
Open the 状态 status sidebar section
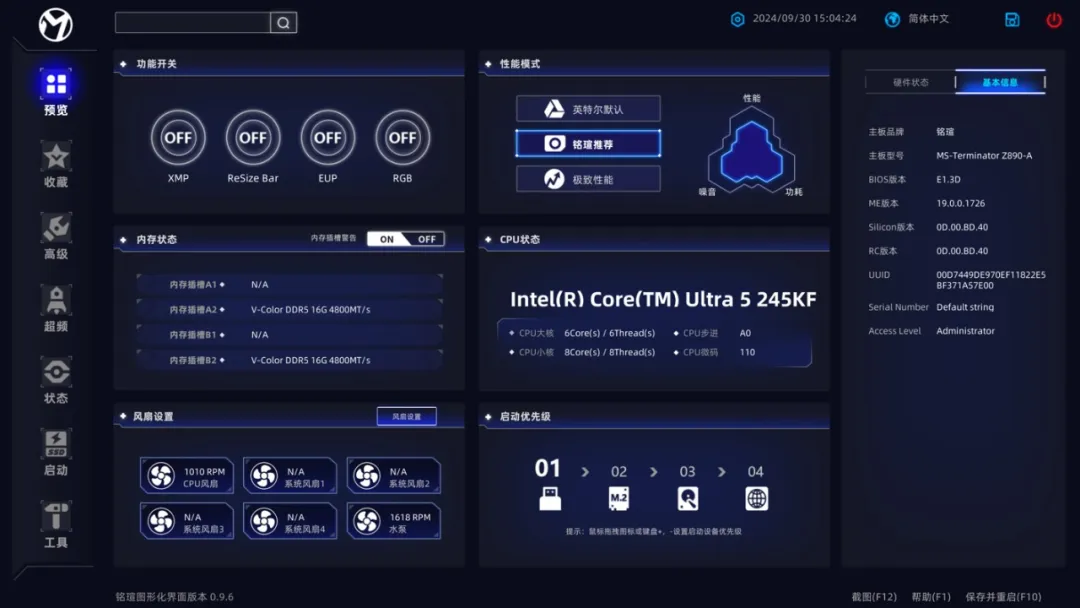56,380
